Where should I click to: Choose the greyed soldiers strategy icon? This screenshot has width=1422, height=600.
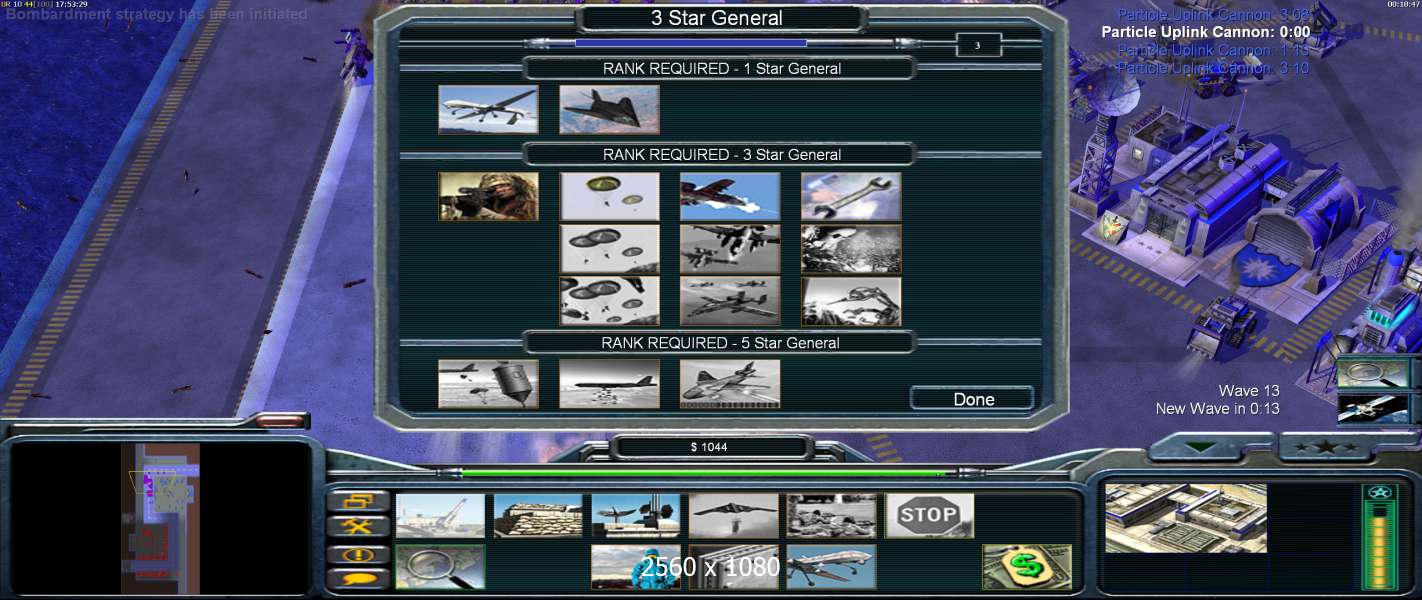[x=832, y=516]
